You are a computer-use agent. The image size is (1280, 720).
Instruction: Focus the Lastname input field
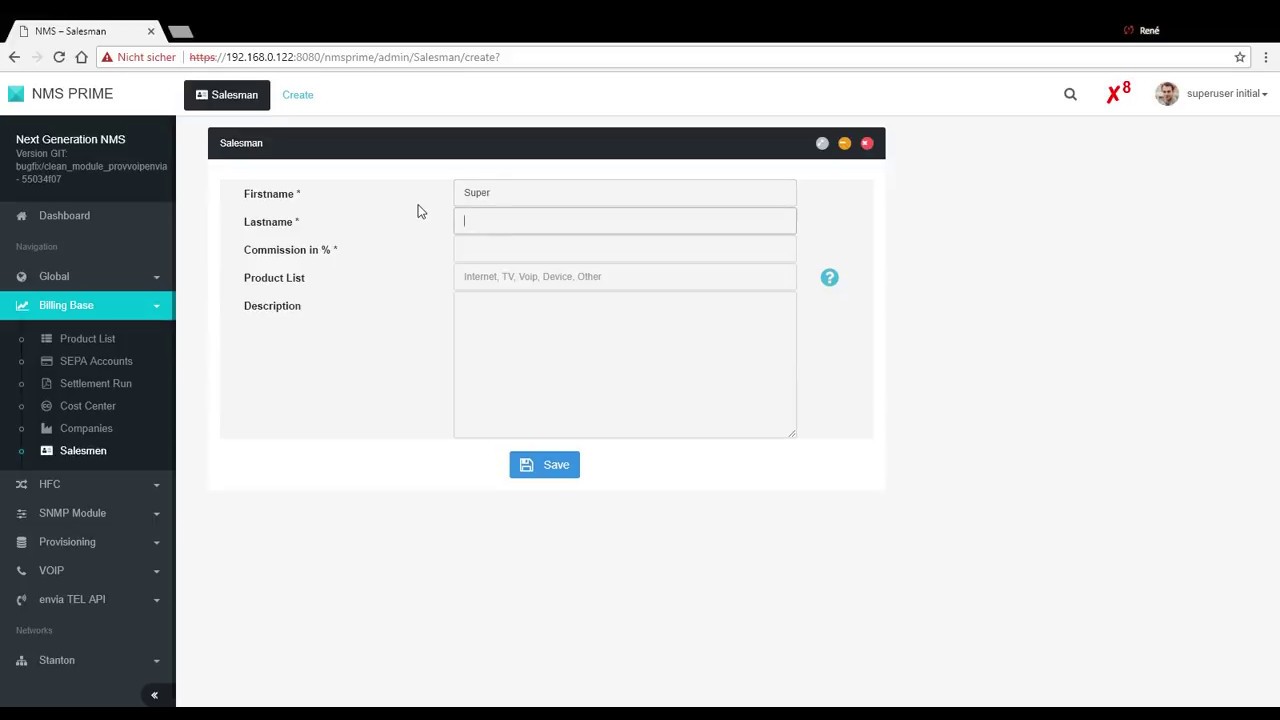[x=625, y=221]
